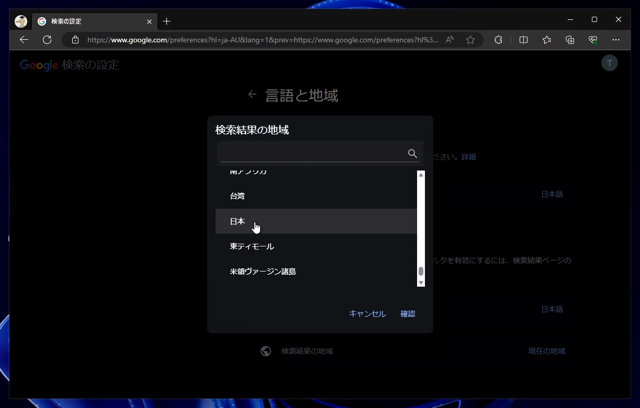The height and width of the screenshot is (408, 640).
Task: Click 検索結果の地域 setting row label
Action: tap(307, 351)
